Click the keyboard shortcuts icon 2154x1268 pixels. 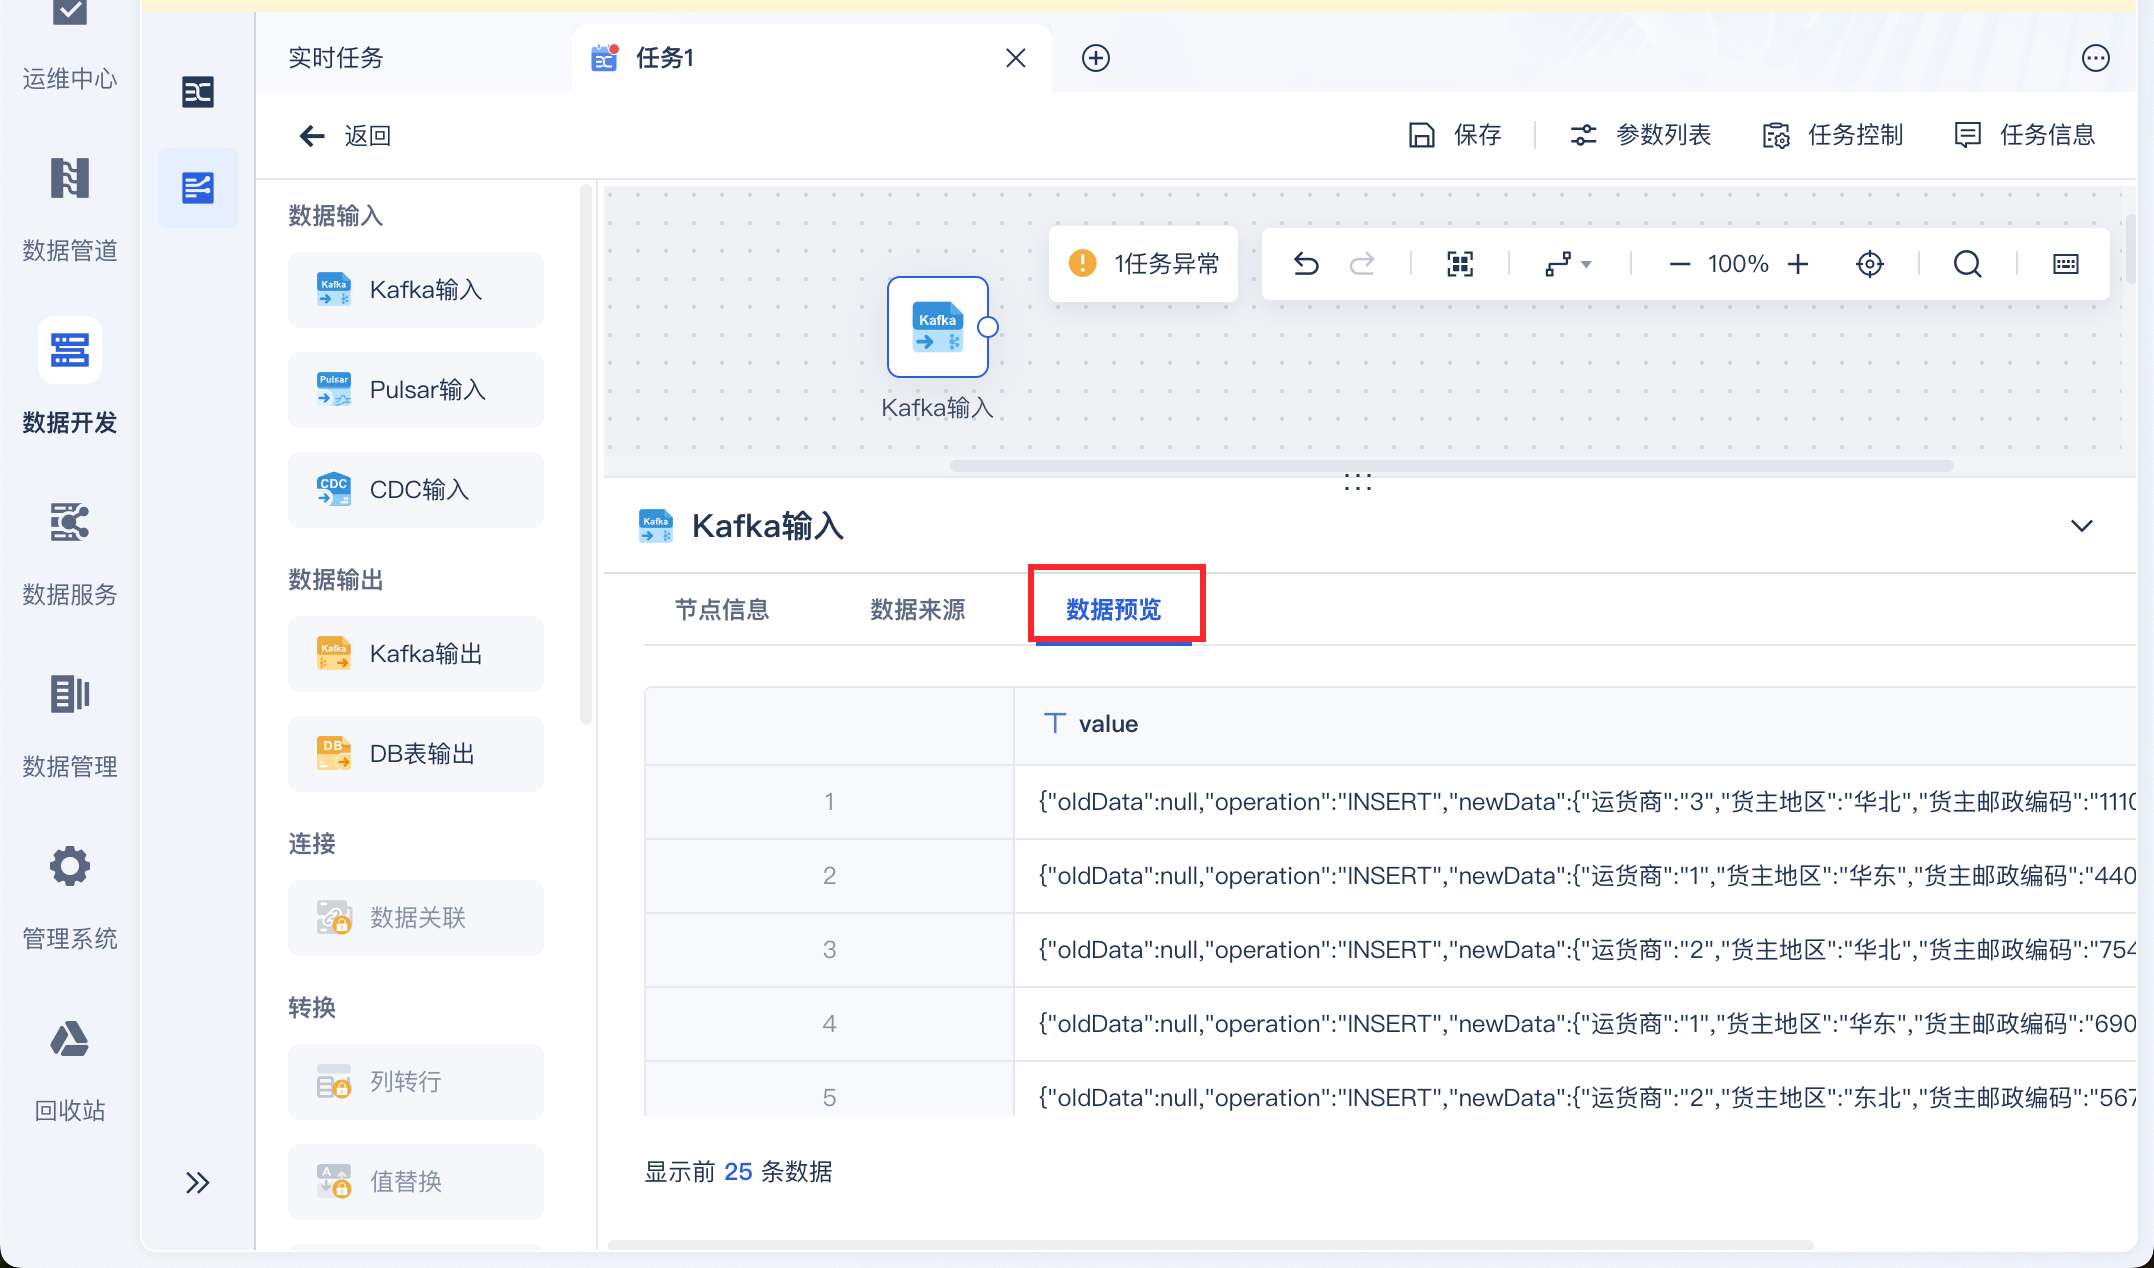[x=2065, y=264]
